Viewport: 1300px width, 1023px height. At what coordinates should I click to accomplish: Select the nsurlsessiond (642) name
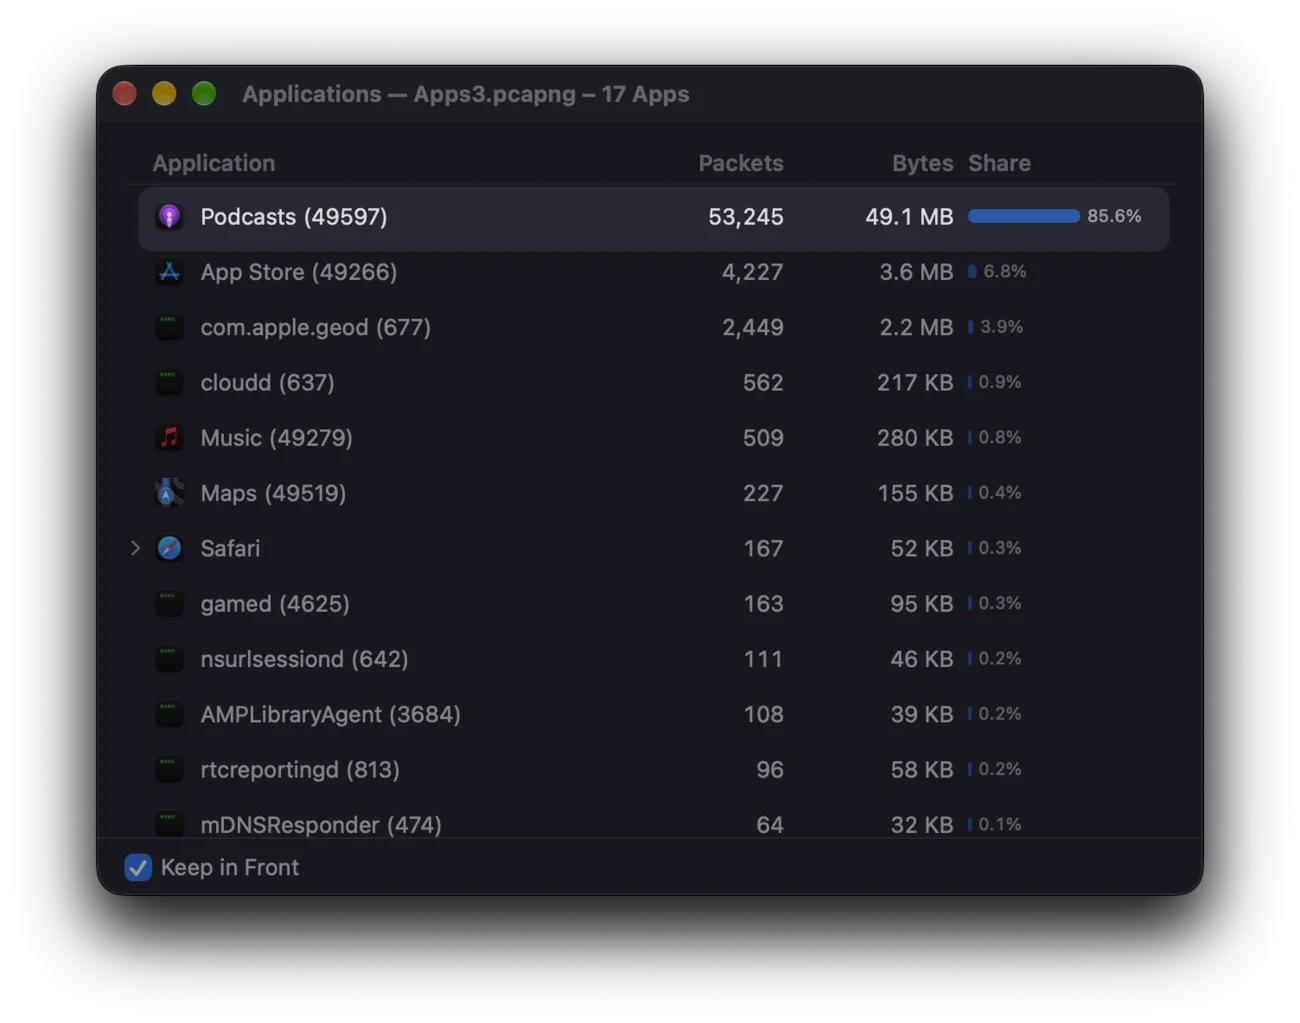coord(304,659)
